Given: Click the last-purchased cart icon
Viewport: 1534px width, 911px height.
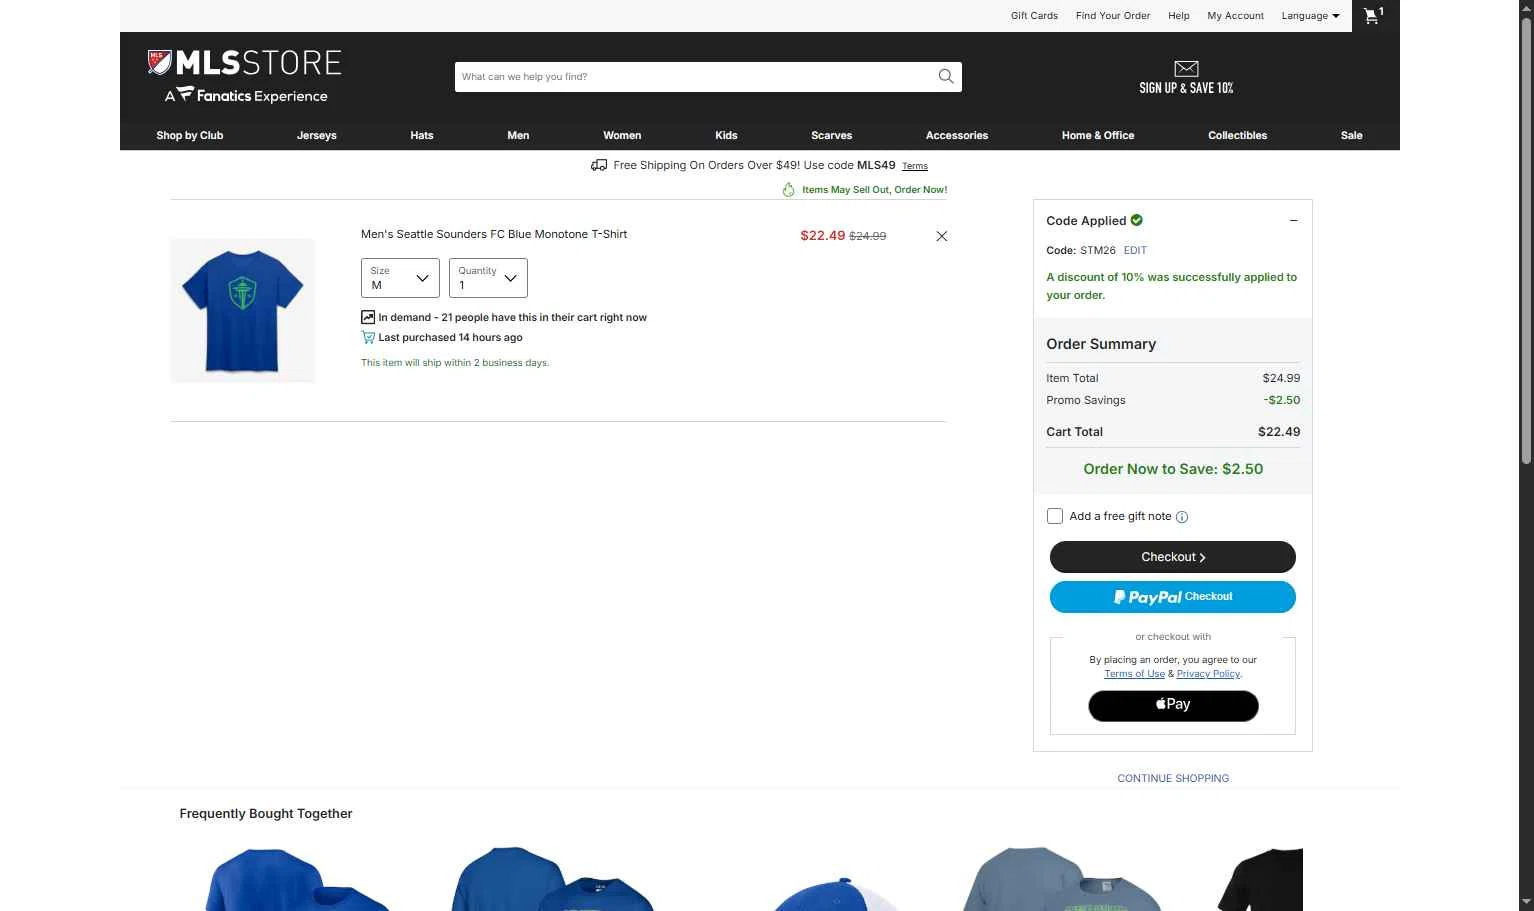Looking at the screenshot, I should click(368, 337).
